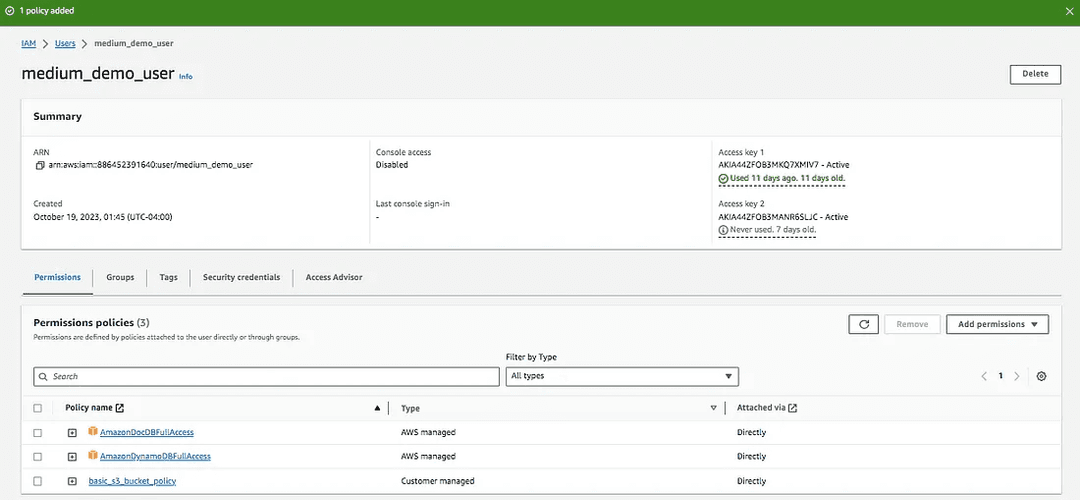Image resolution: width=1080 pixels, height=500 pixels.
Task: Click the 'Customer managed' type cell
Action: (437, 481)
